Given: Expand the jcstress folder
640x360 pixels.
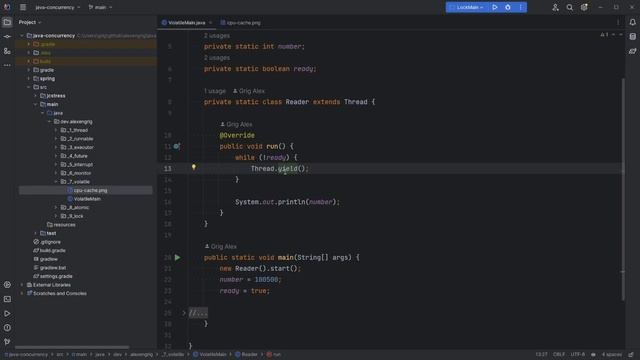Looking at the screenshot, I should (36, 96).
